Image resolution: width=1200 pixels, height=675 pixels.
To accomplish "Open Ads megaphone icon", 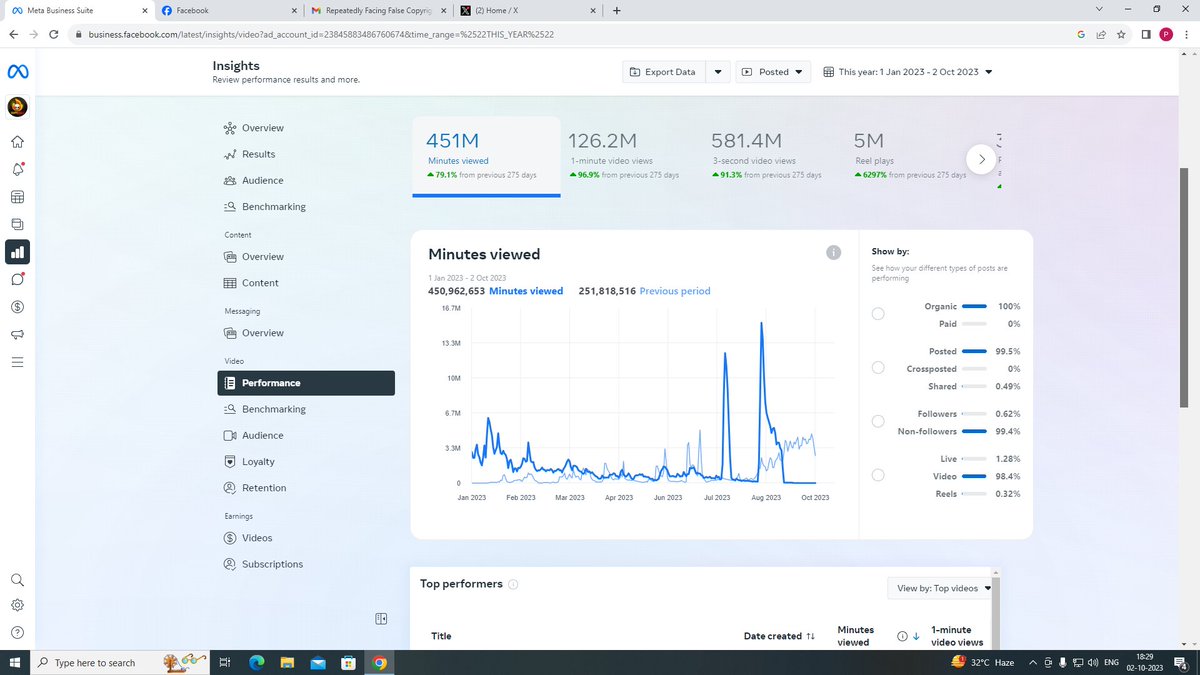I will (17, 334).
